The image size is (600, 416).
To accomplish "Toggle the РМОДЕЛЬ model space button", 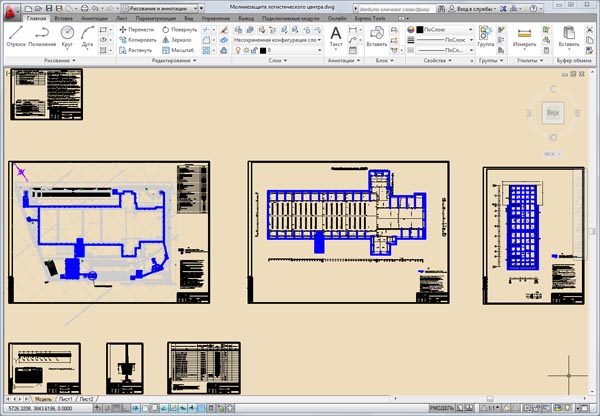I will 442,409.
